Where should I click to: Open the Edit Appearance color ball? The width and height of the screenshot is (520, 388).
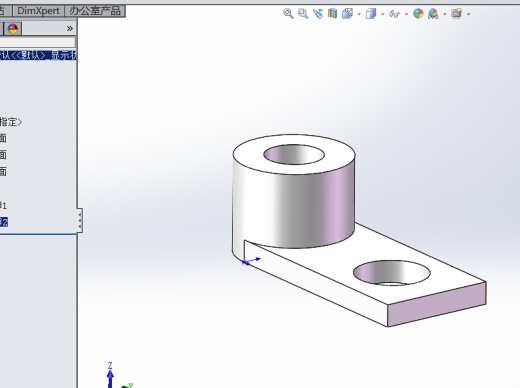coord(418,14)
